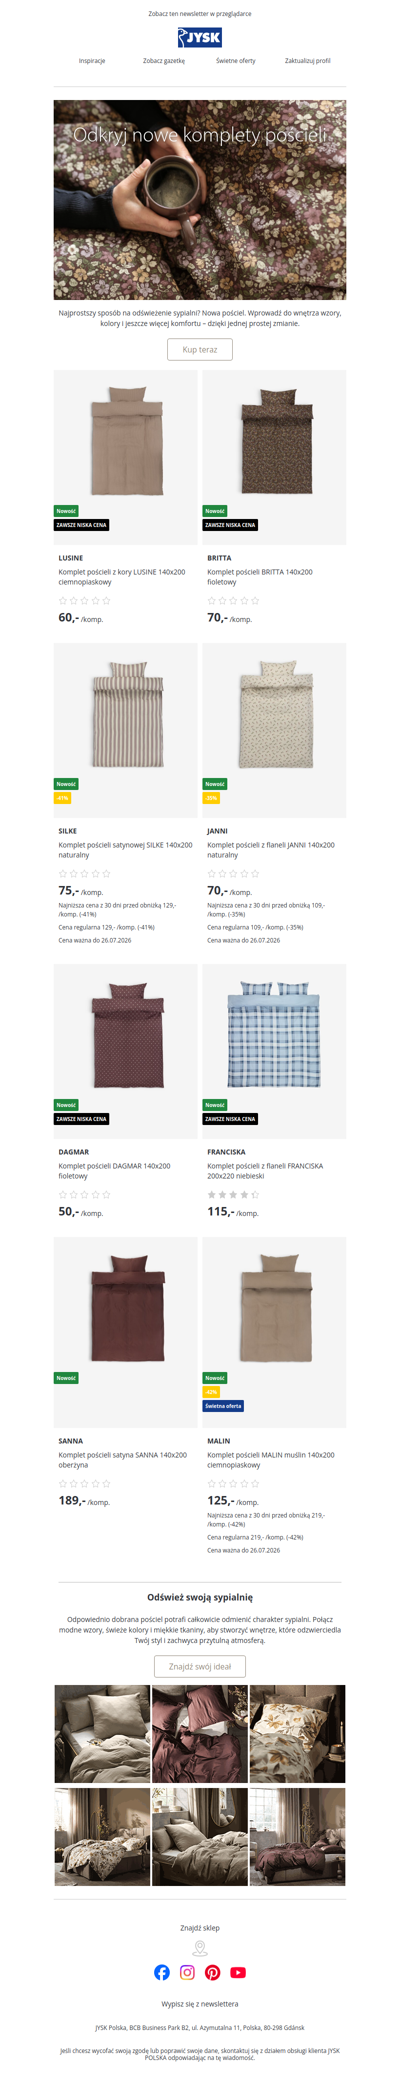The width and height of the screenshot is (400, 2080).
Task: Open the Facebook icon in footer
Action: click(162, 1972)
